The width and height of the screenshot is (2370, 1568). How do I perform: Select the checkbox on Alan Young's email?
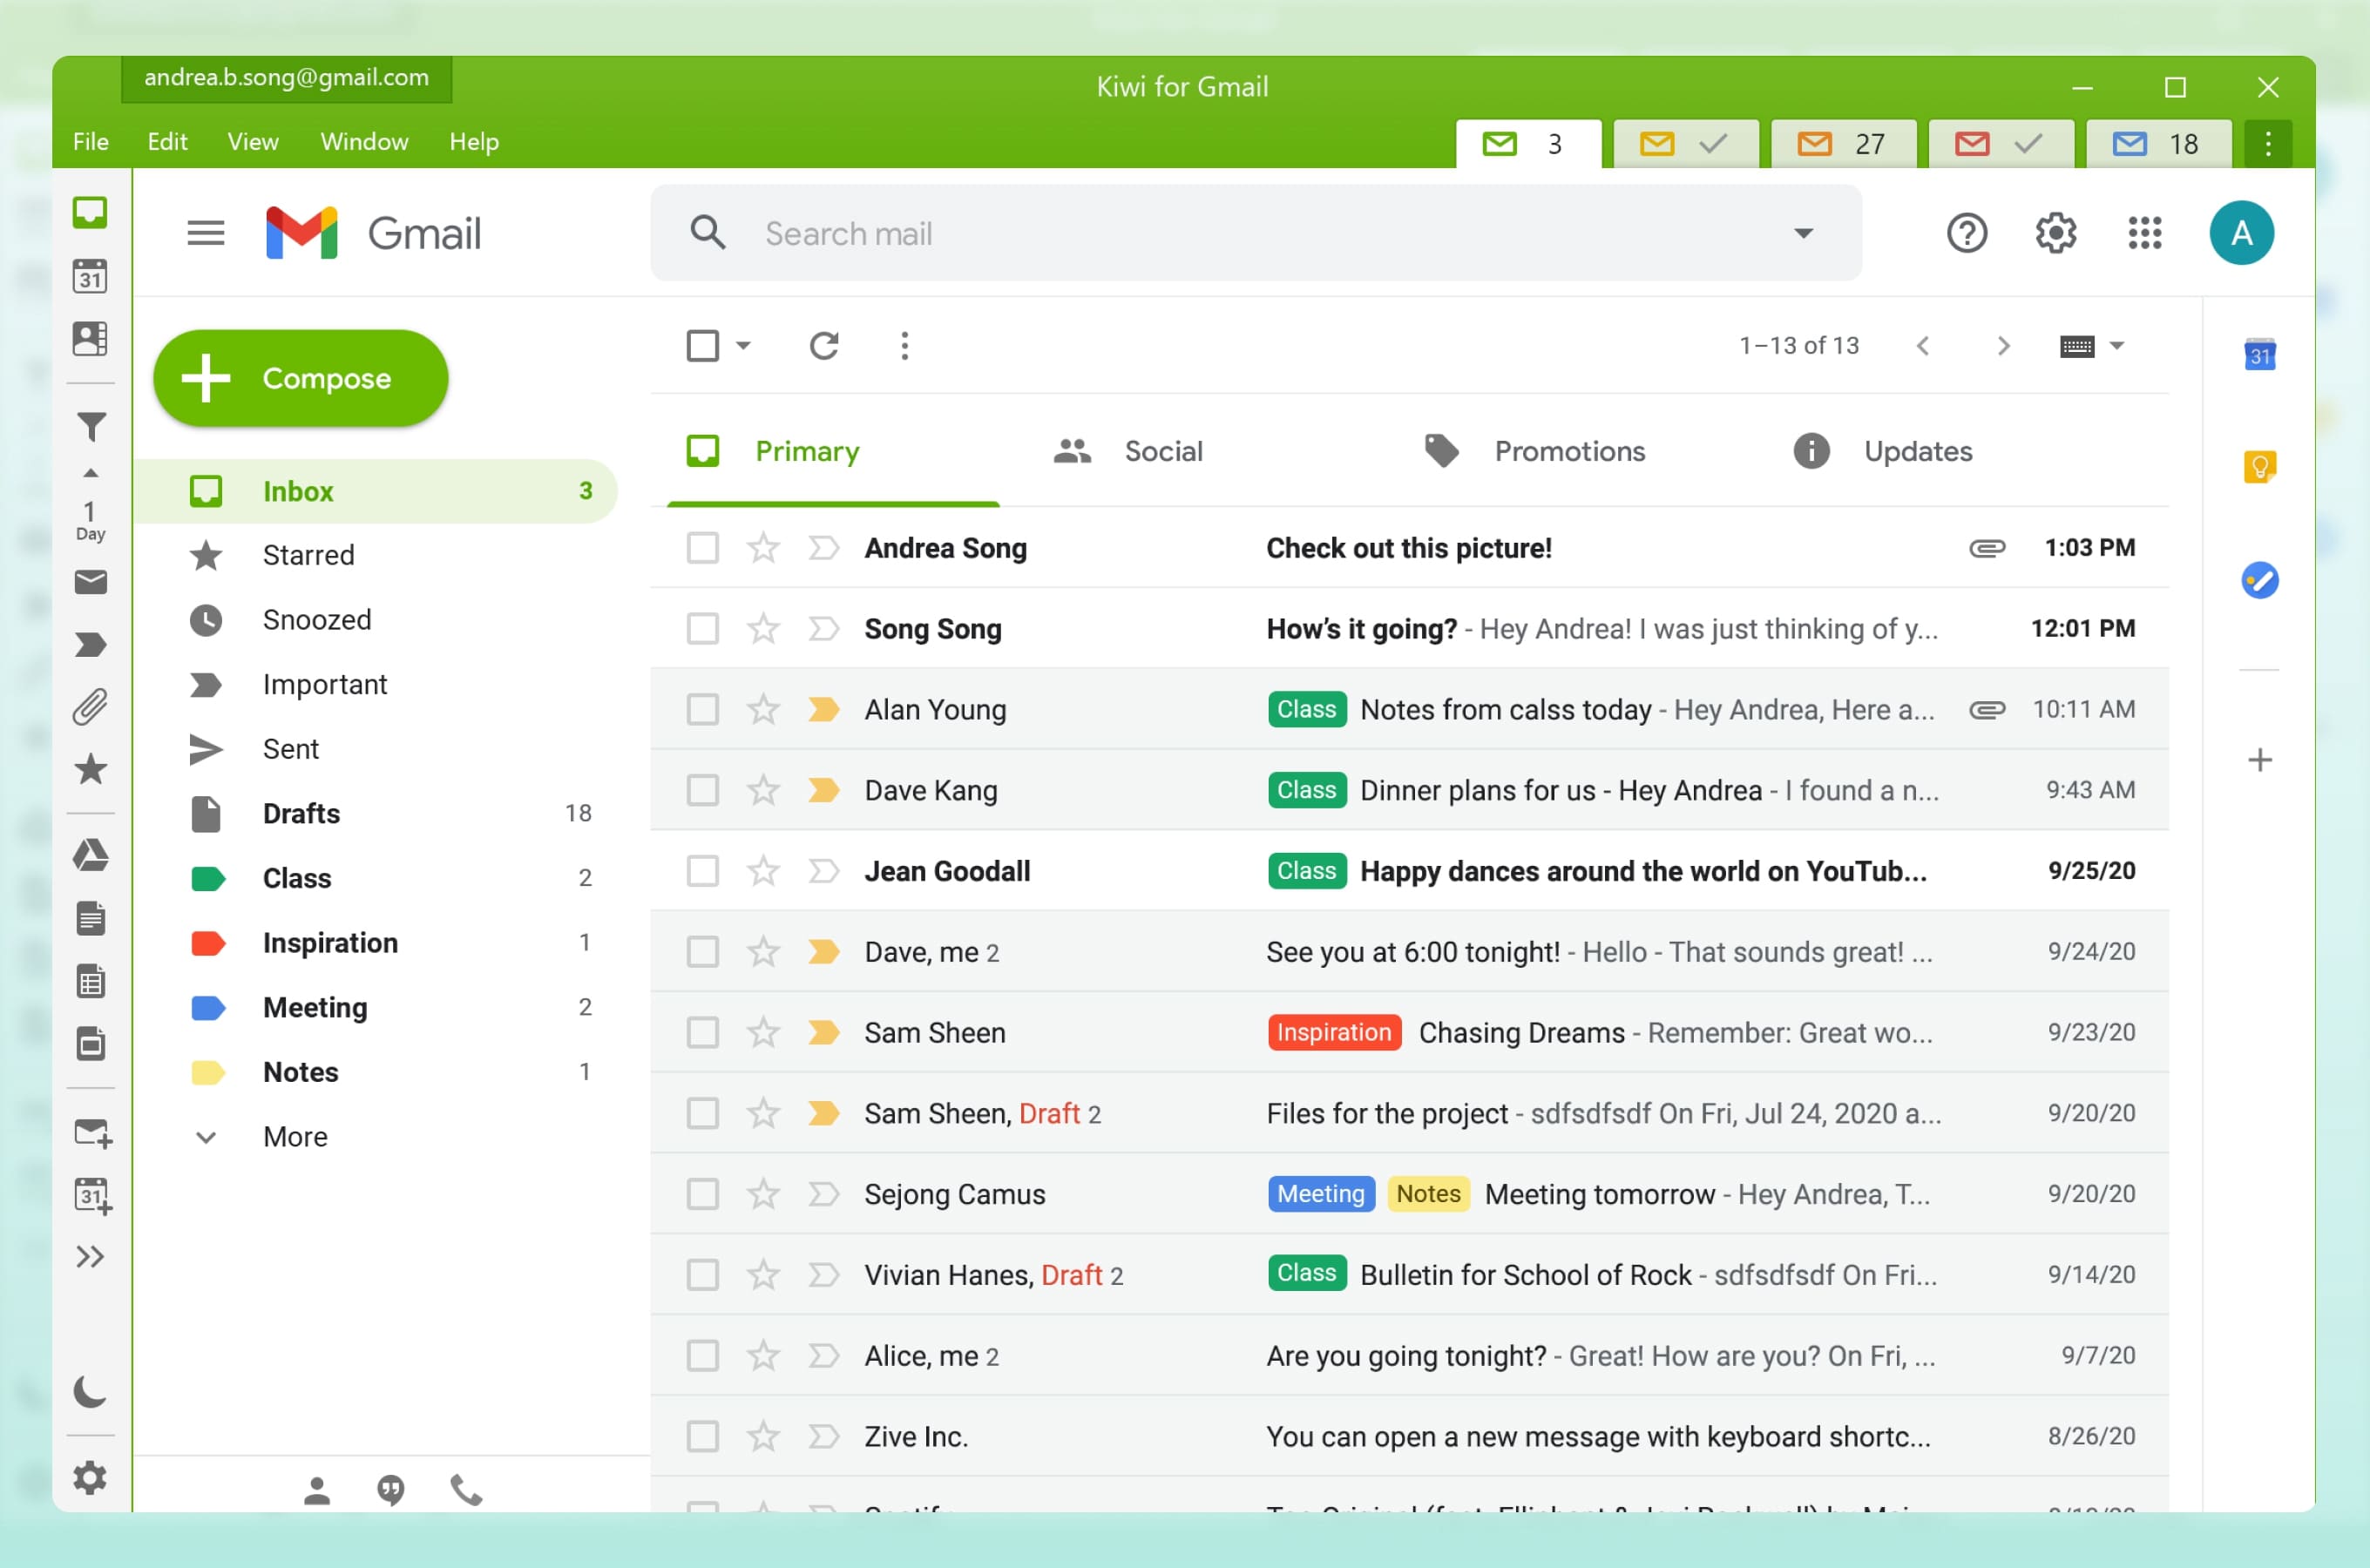click(703, 709)
